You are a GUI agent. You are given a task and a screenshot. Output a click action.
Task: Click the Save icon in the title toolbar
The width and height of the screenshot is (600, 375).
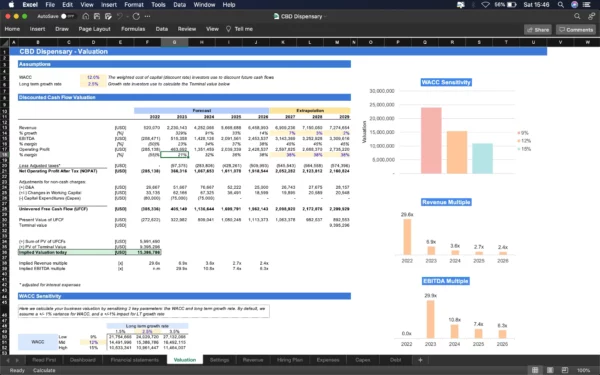point(97,16)
